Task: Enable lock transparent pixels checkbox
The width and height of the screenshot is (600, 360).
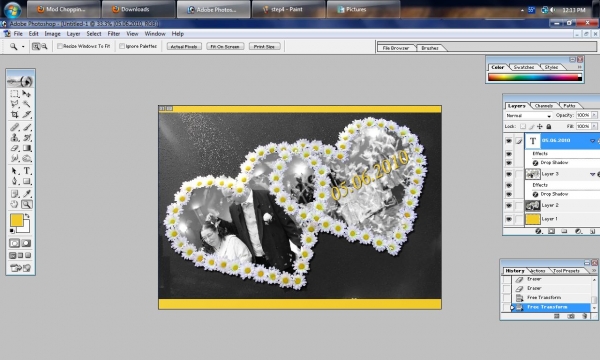Action: click(523, 126)
